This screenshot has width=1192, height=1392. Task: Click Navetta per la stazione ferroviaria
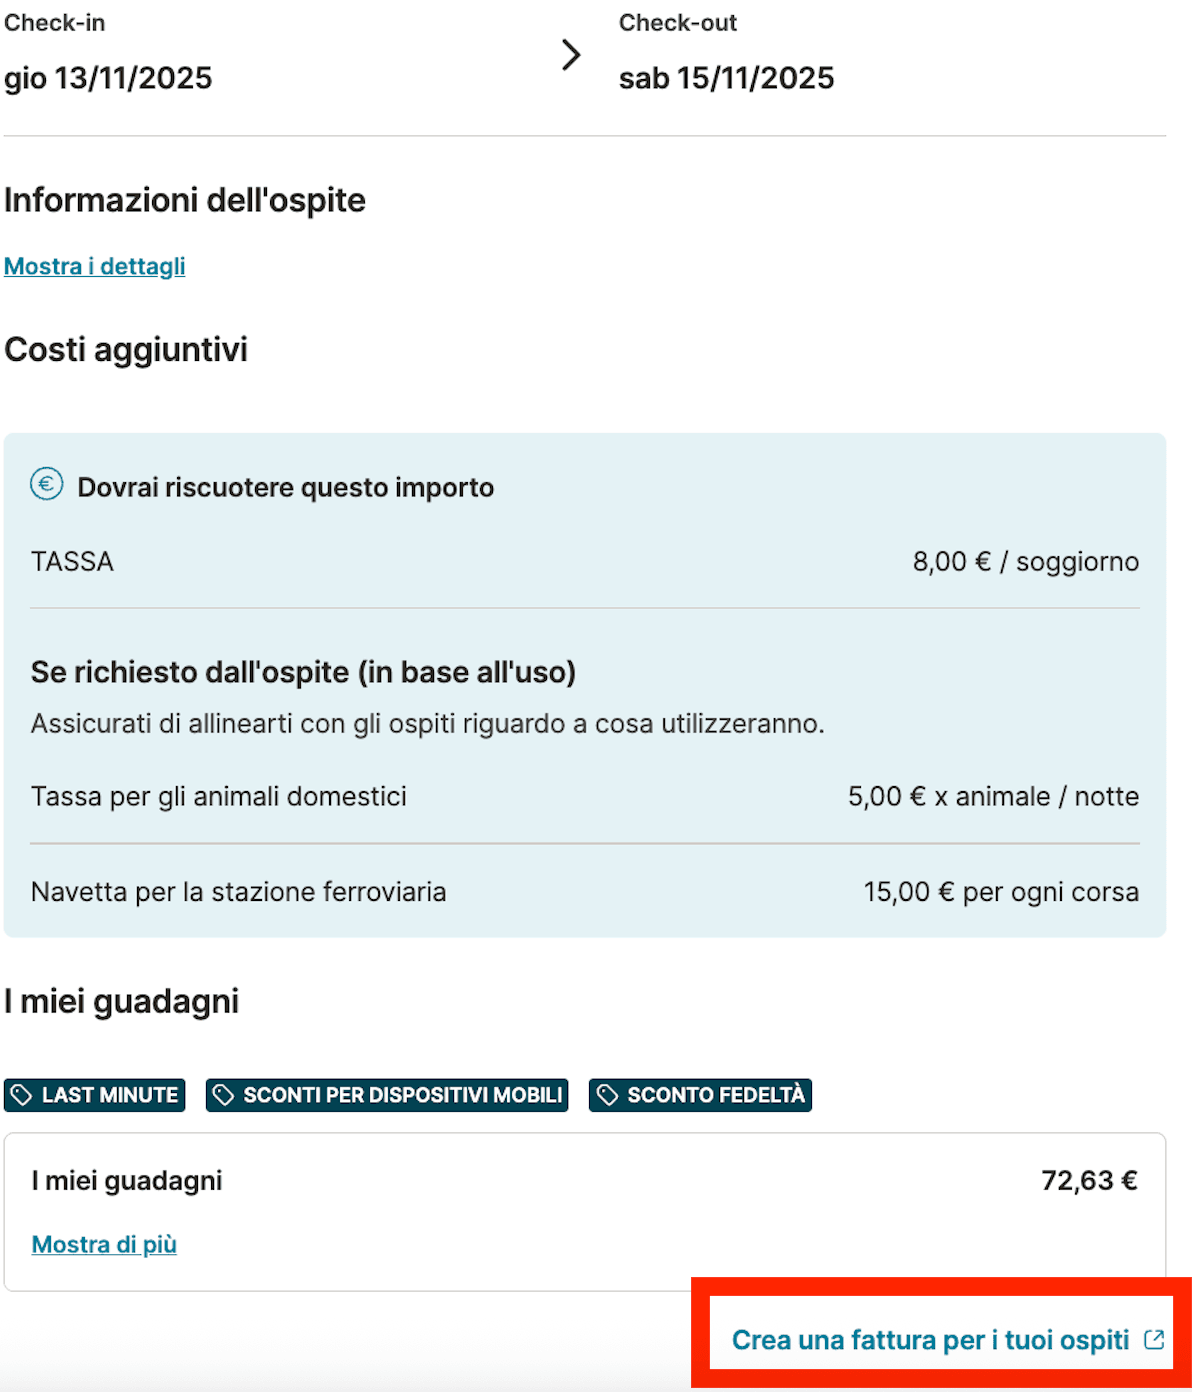tap(239, 892)
